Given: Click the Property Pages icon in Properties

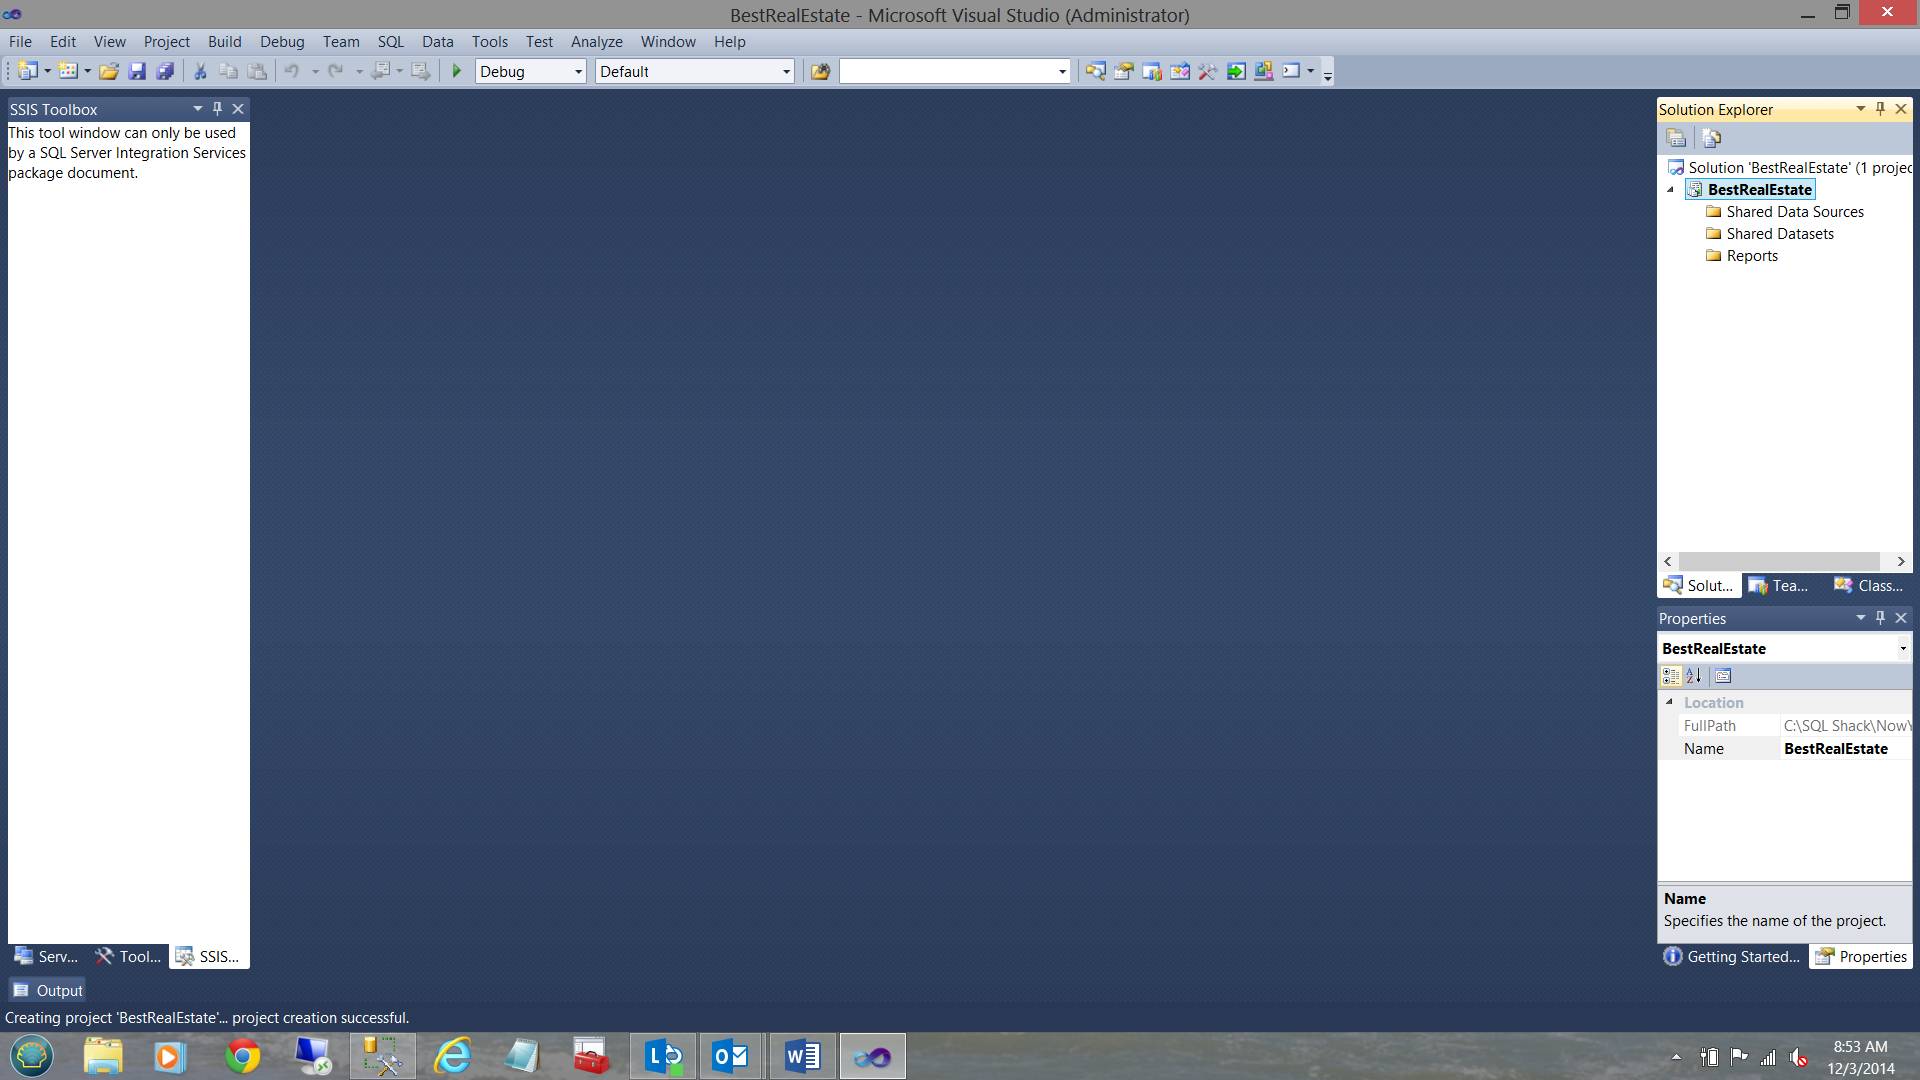Looking at the screenshot, I should pyautogui.click(x=1723, y=676).
